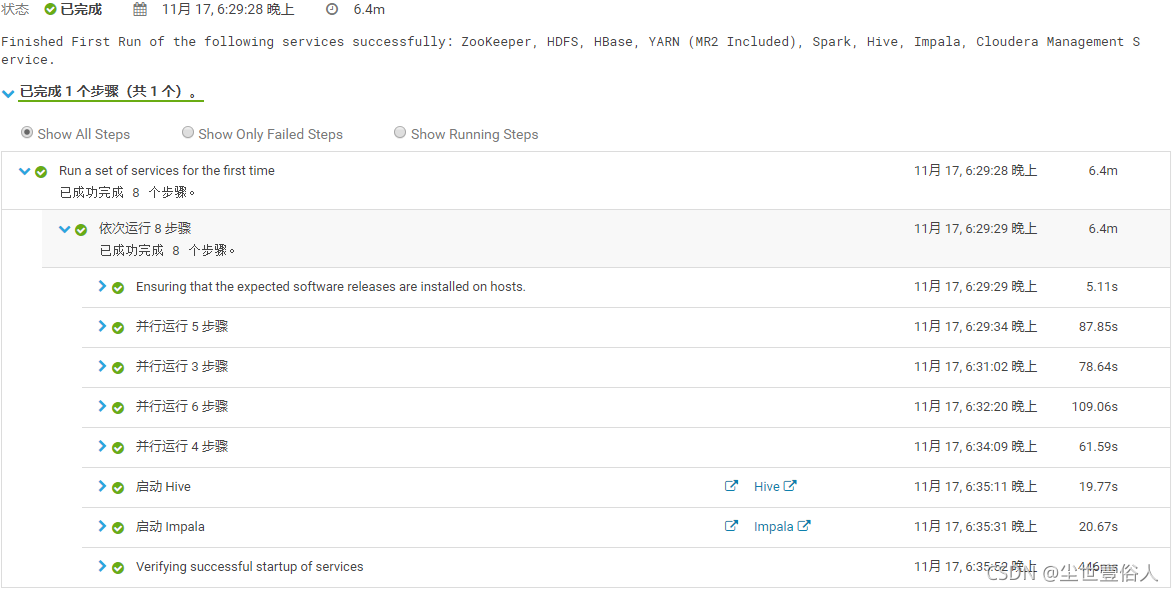Expand the 并行运行 5 步骤 row
Screen dimensions: 1174x591
(x=103, y=326)
